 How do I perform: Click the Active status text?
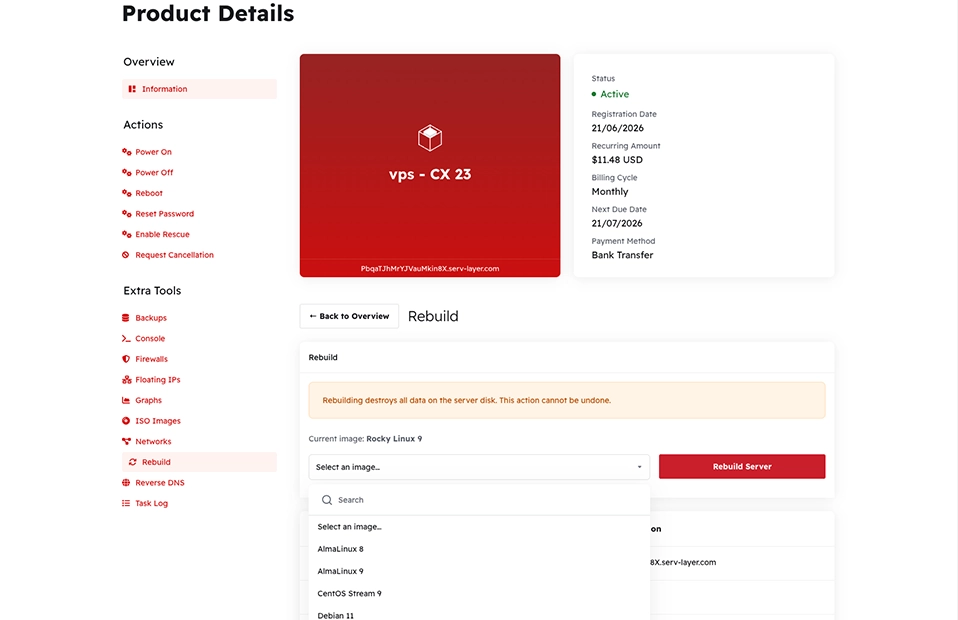coord(614,94)
